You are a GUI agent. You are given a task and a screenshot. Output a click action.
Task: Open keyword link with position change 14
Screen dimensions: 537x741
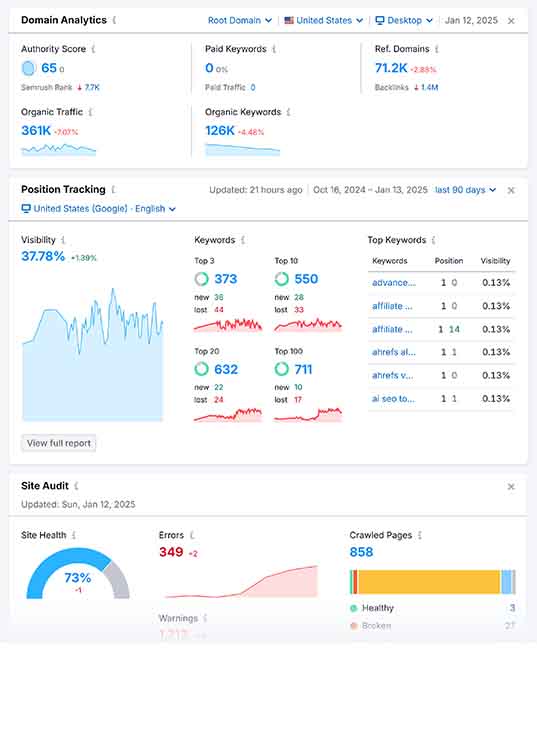click(392, 329)
